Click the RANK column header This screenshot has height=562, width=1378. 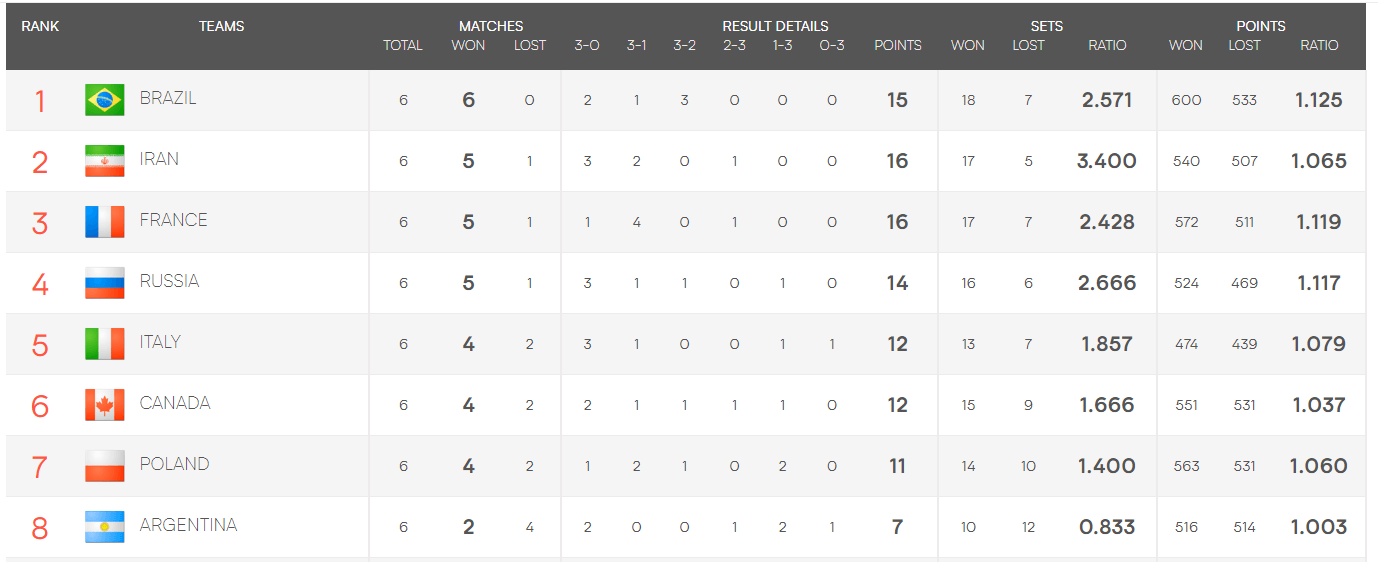[x=40, y=26]
